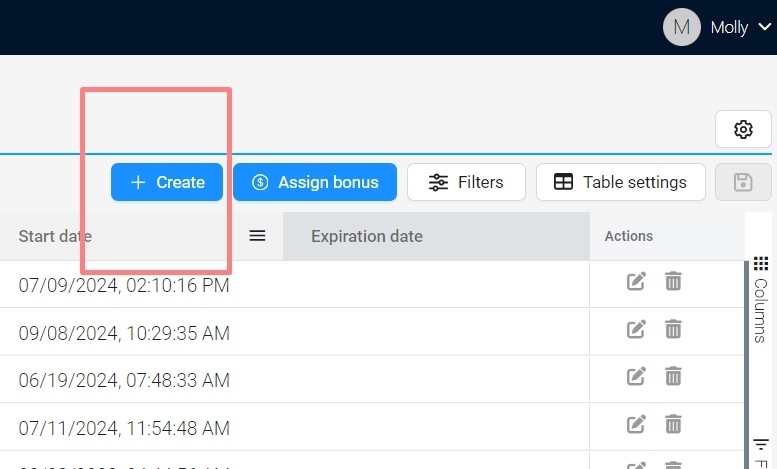The height and width of the screenshot is (469, 777).
Task: Click the gear settings icon button
Action: click(x=743, y=129)
